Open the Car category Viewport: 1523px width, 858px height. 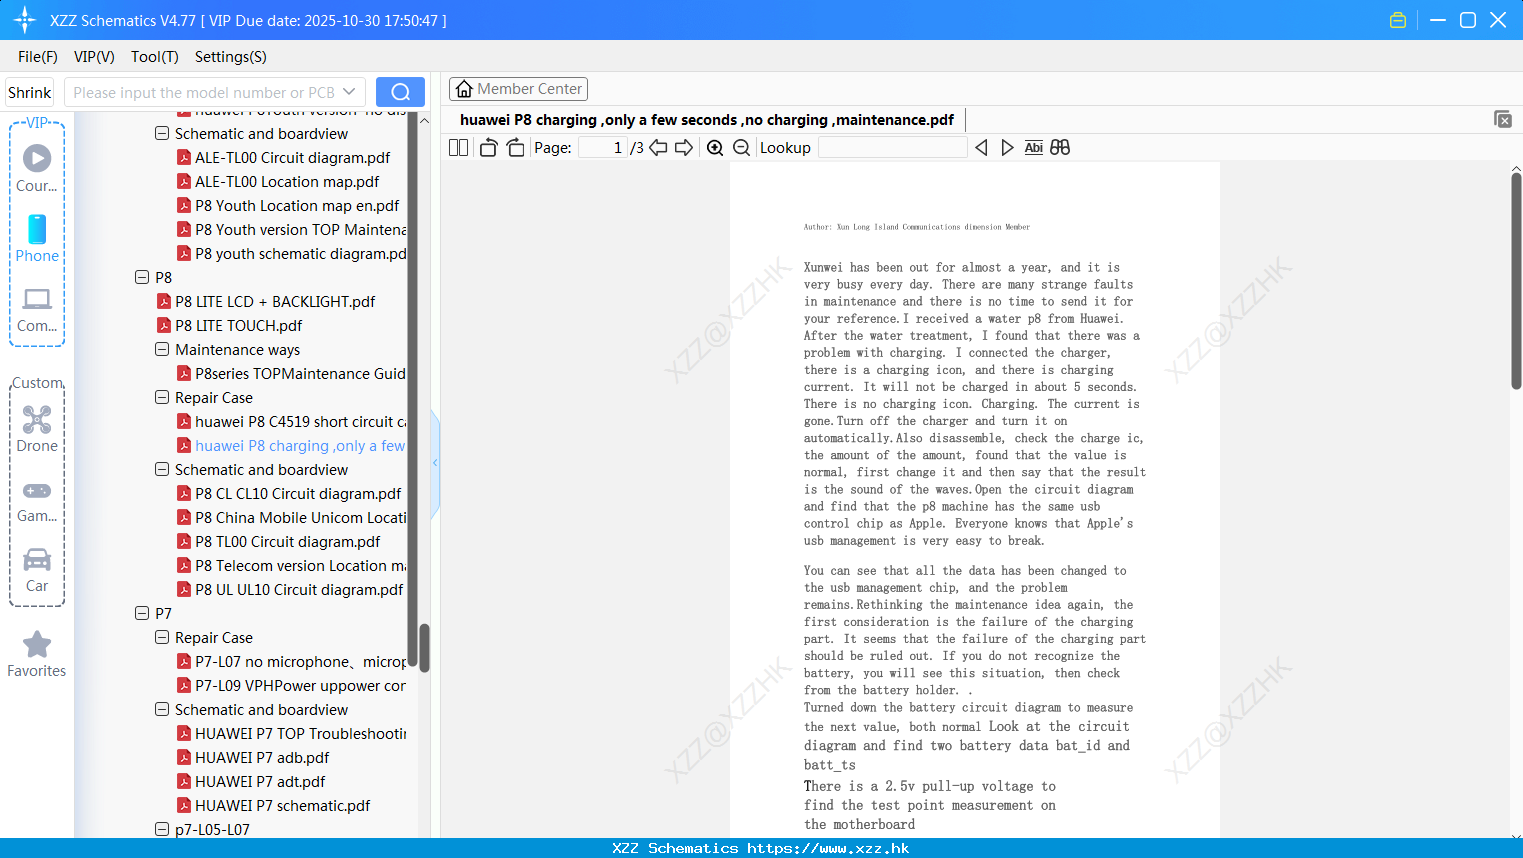coord(37,570)
